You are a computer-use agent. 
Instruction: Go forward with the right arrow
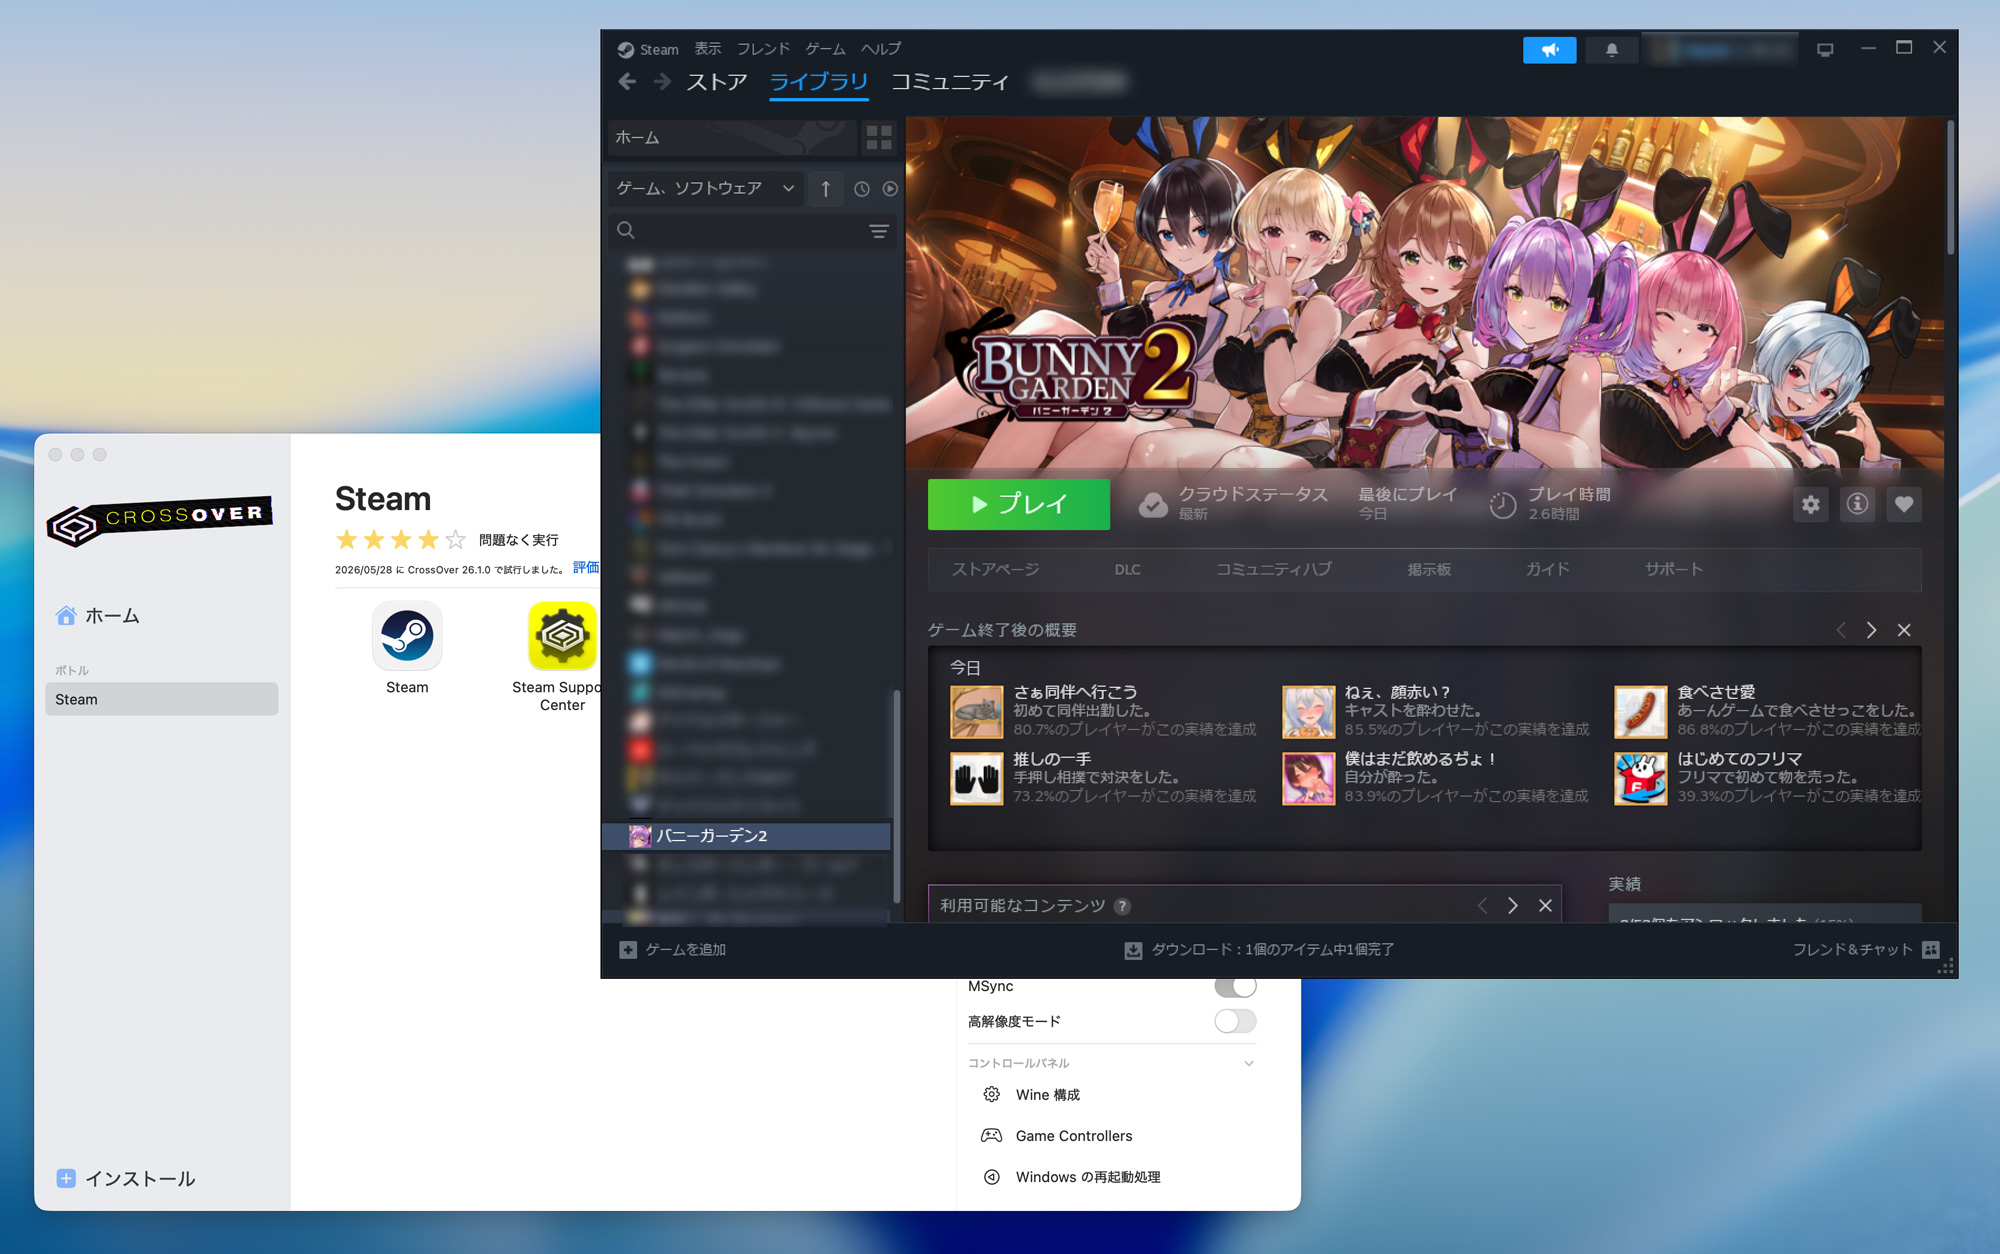(661, 82)
